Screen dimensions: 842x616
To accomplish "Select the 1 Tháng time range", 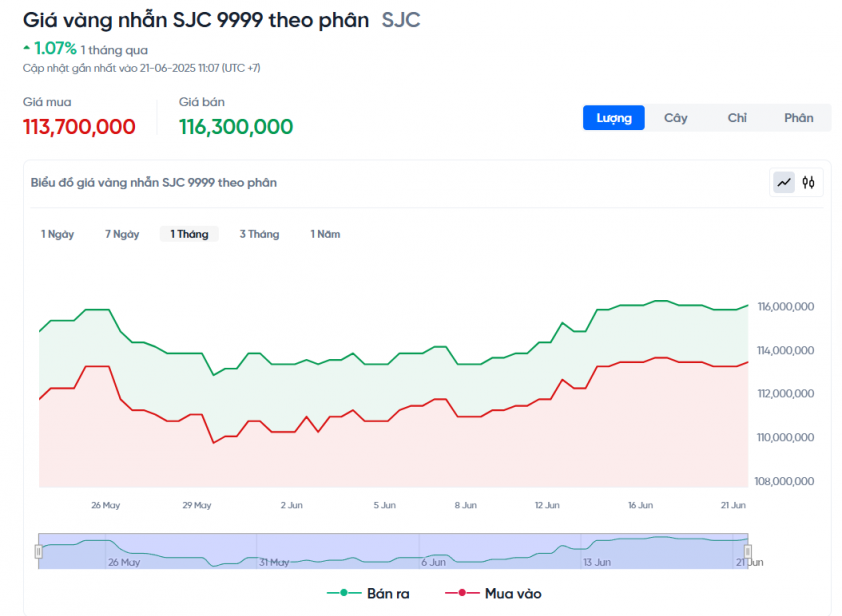I will [x=189, y=234].
